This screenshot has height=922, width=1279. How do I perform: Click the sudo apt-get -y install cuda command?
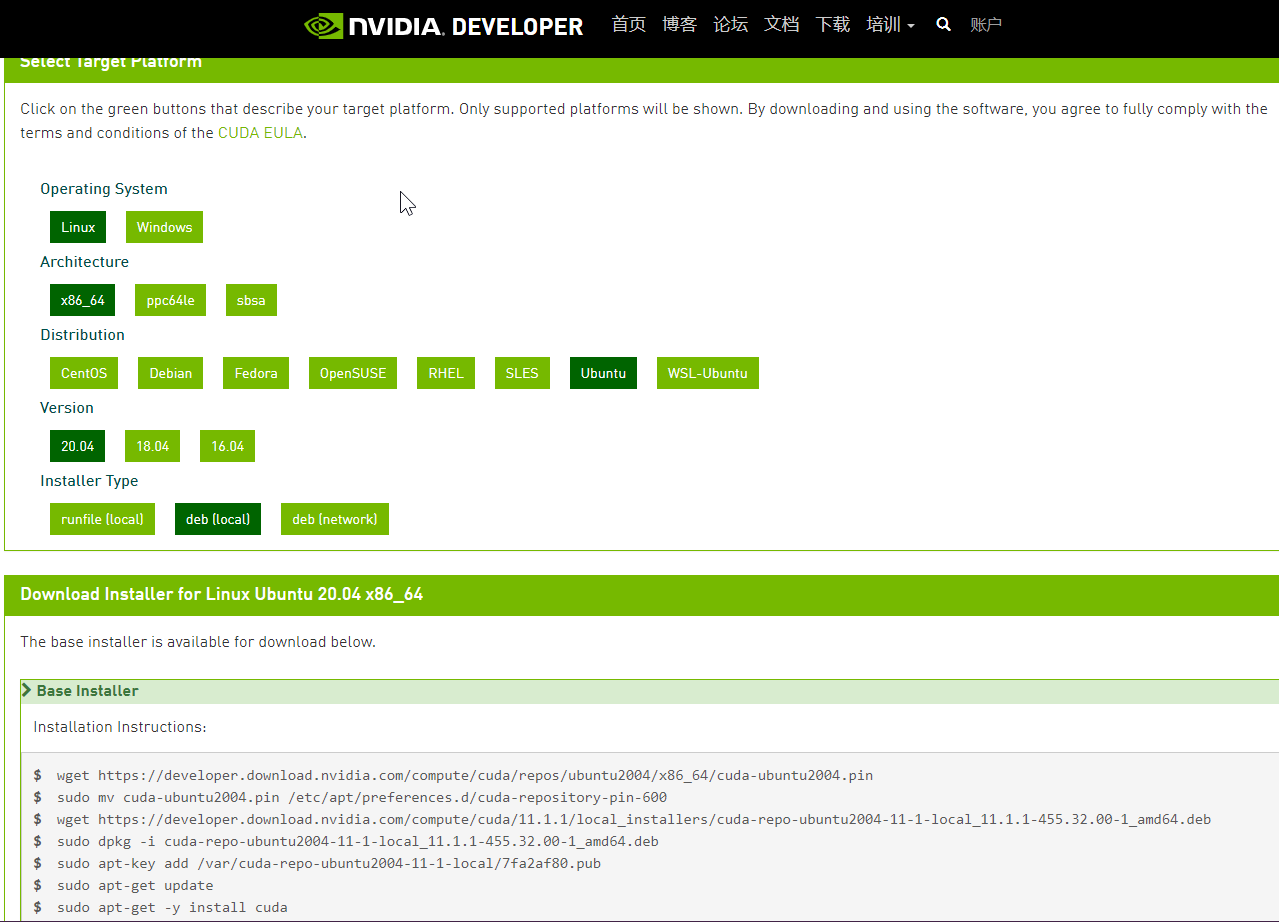coord(172,907)
